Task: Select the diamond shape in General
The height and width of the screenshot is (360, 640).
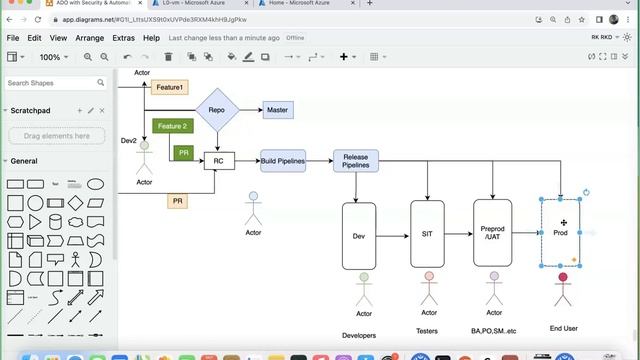Action: [76, 203]
